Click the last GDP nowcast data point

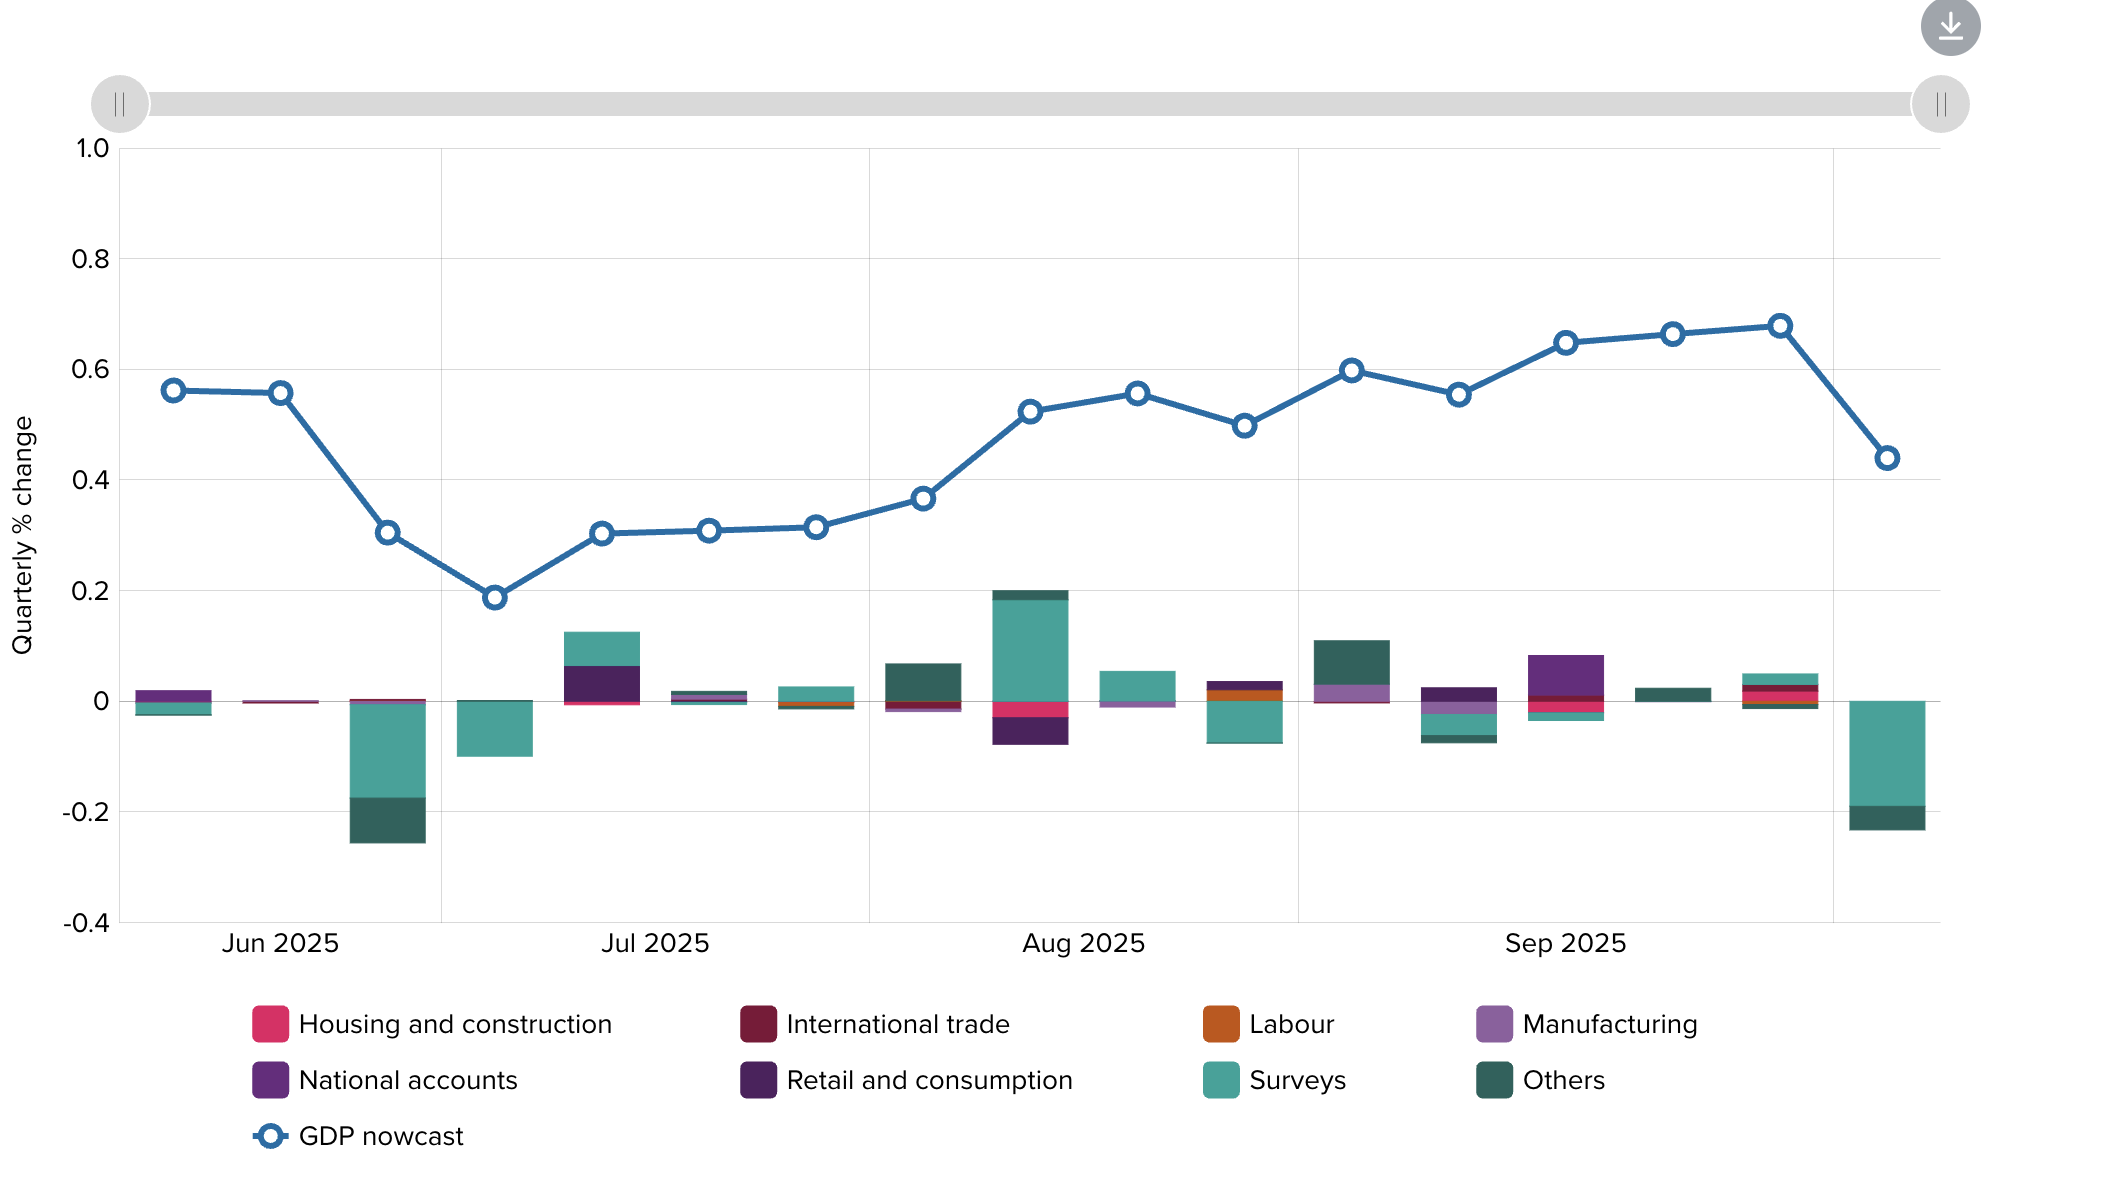pyautogui.click(x=1887, y=458)
